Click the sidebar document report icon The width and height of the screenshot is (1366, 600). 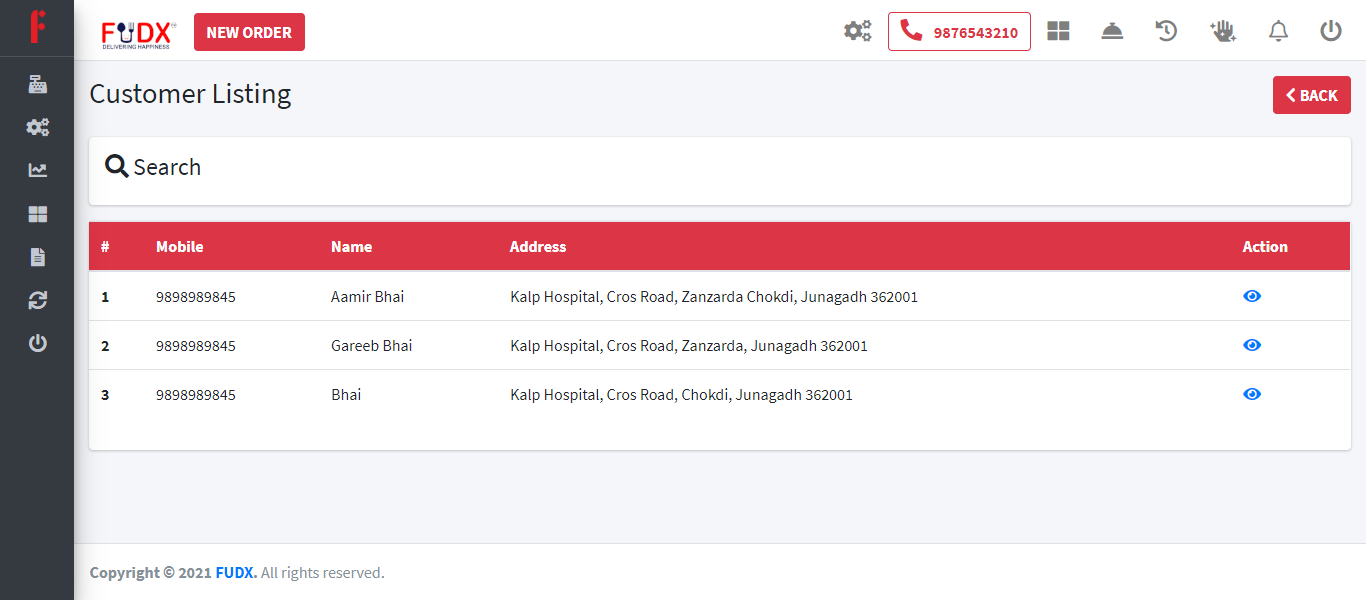tap(37, 257)
